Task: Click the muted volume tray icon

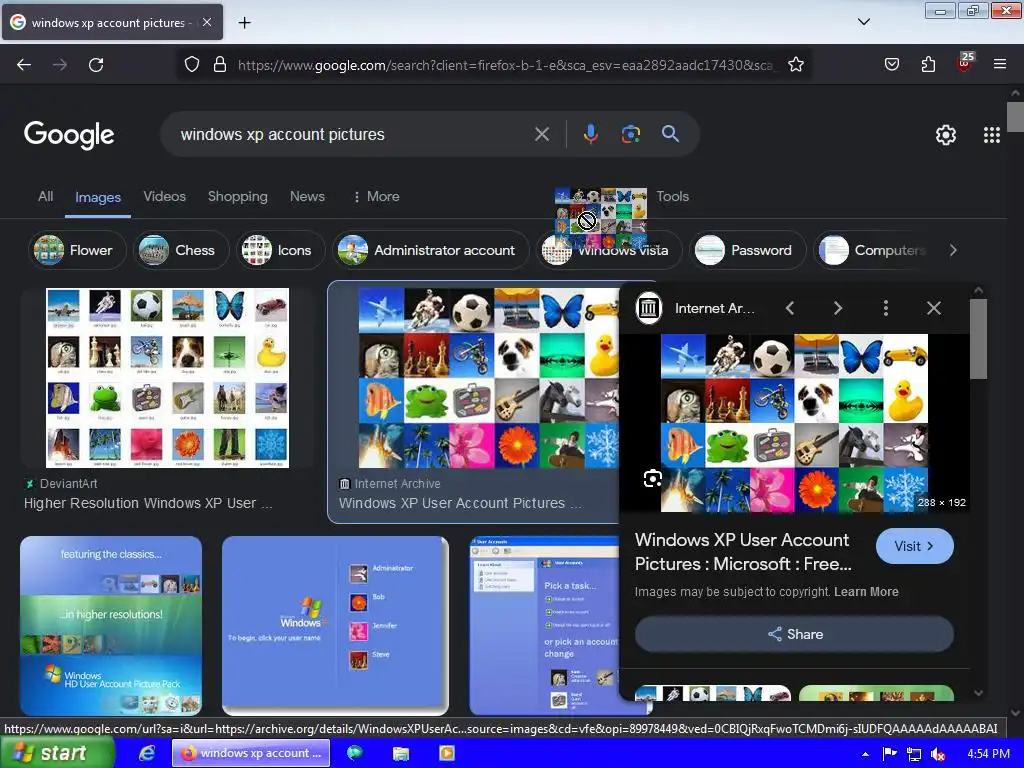Action: (x=938, y=754)
